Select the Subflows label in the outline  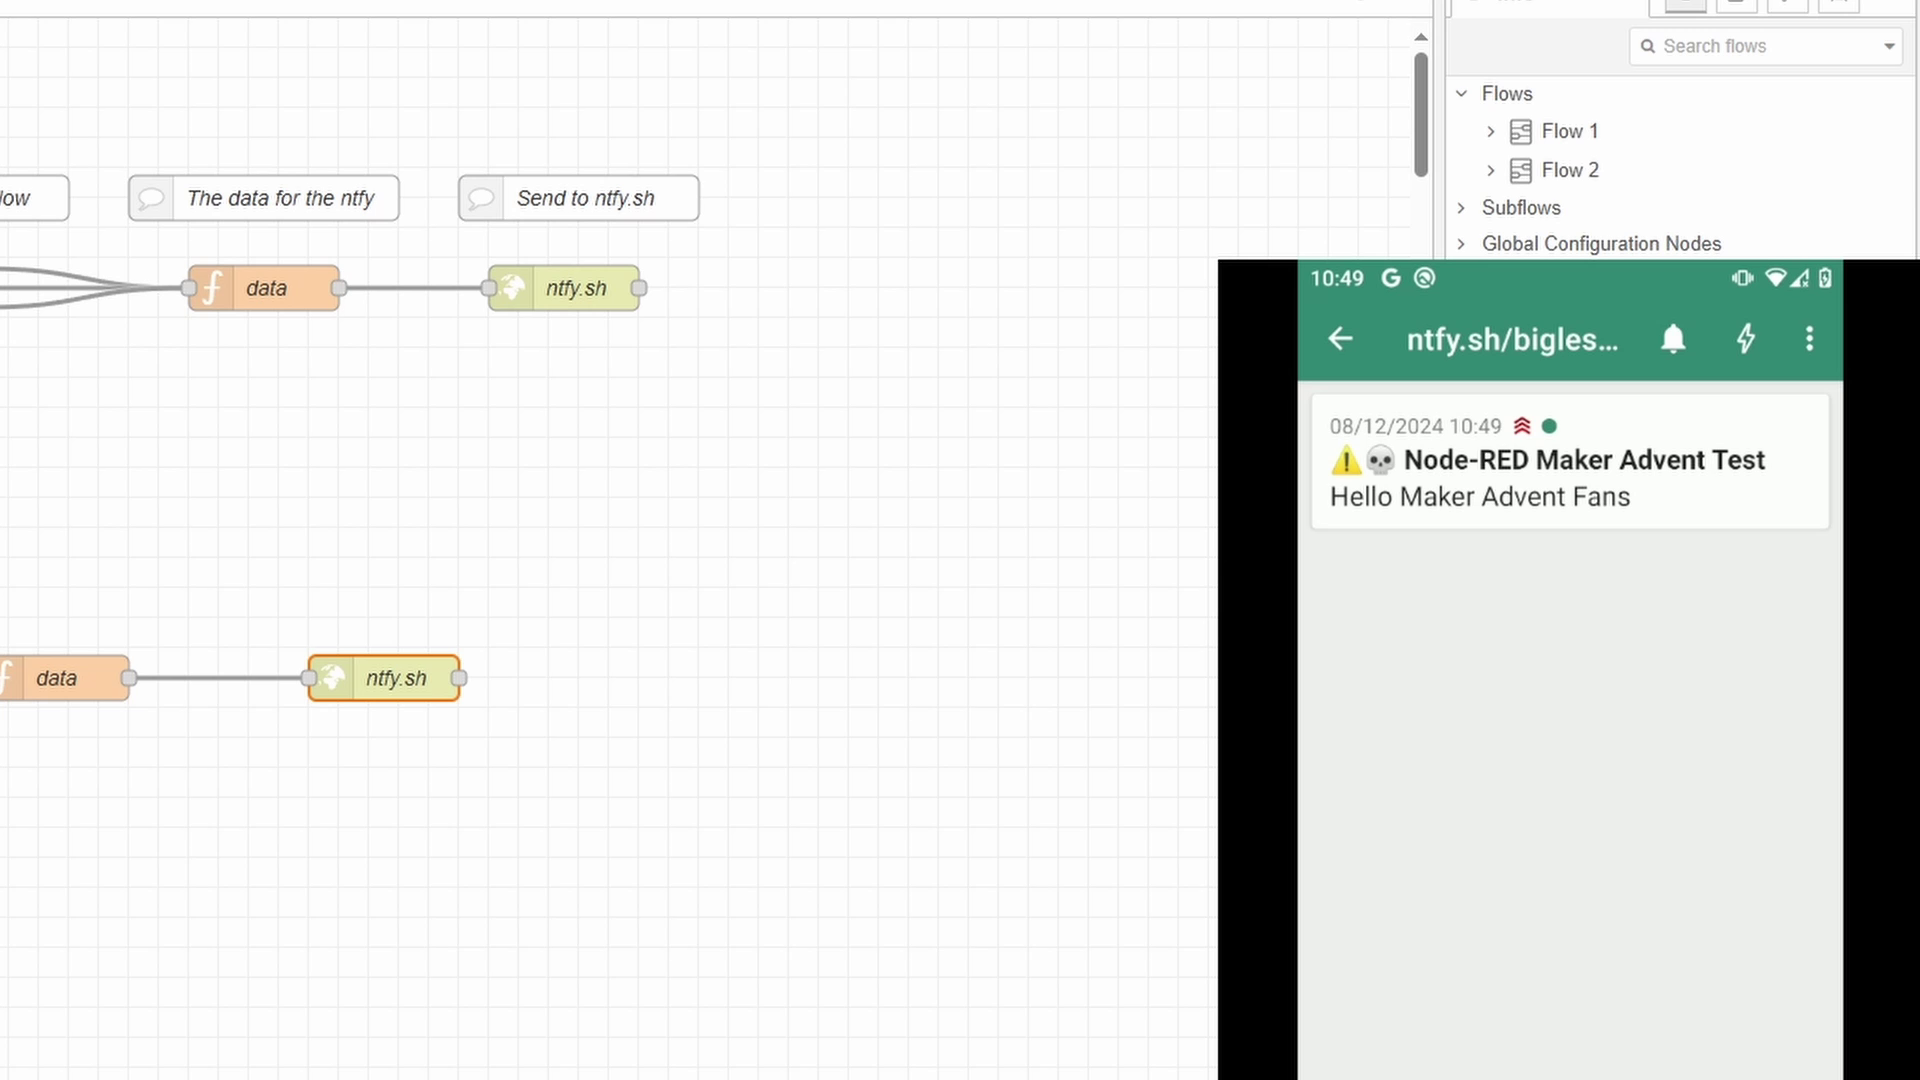tap(1521, 208)
